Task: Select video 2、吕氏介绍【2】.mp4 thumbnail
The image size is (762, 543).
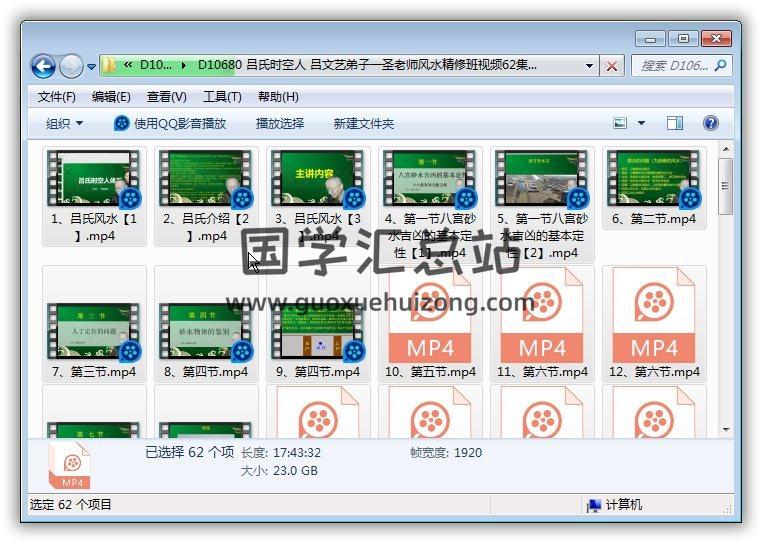Action: 206,178
